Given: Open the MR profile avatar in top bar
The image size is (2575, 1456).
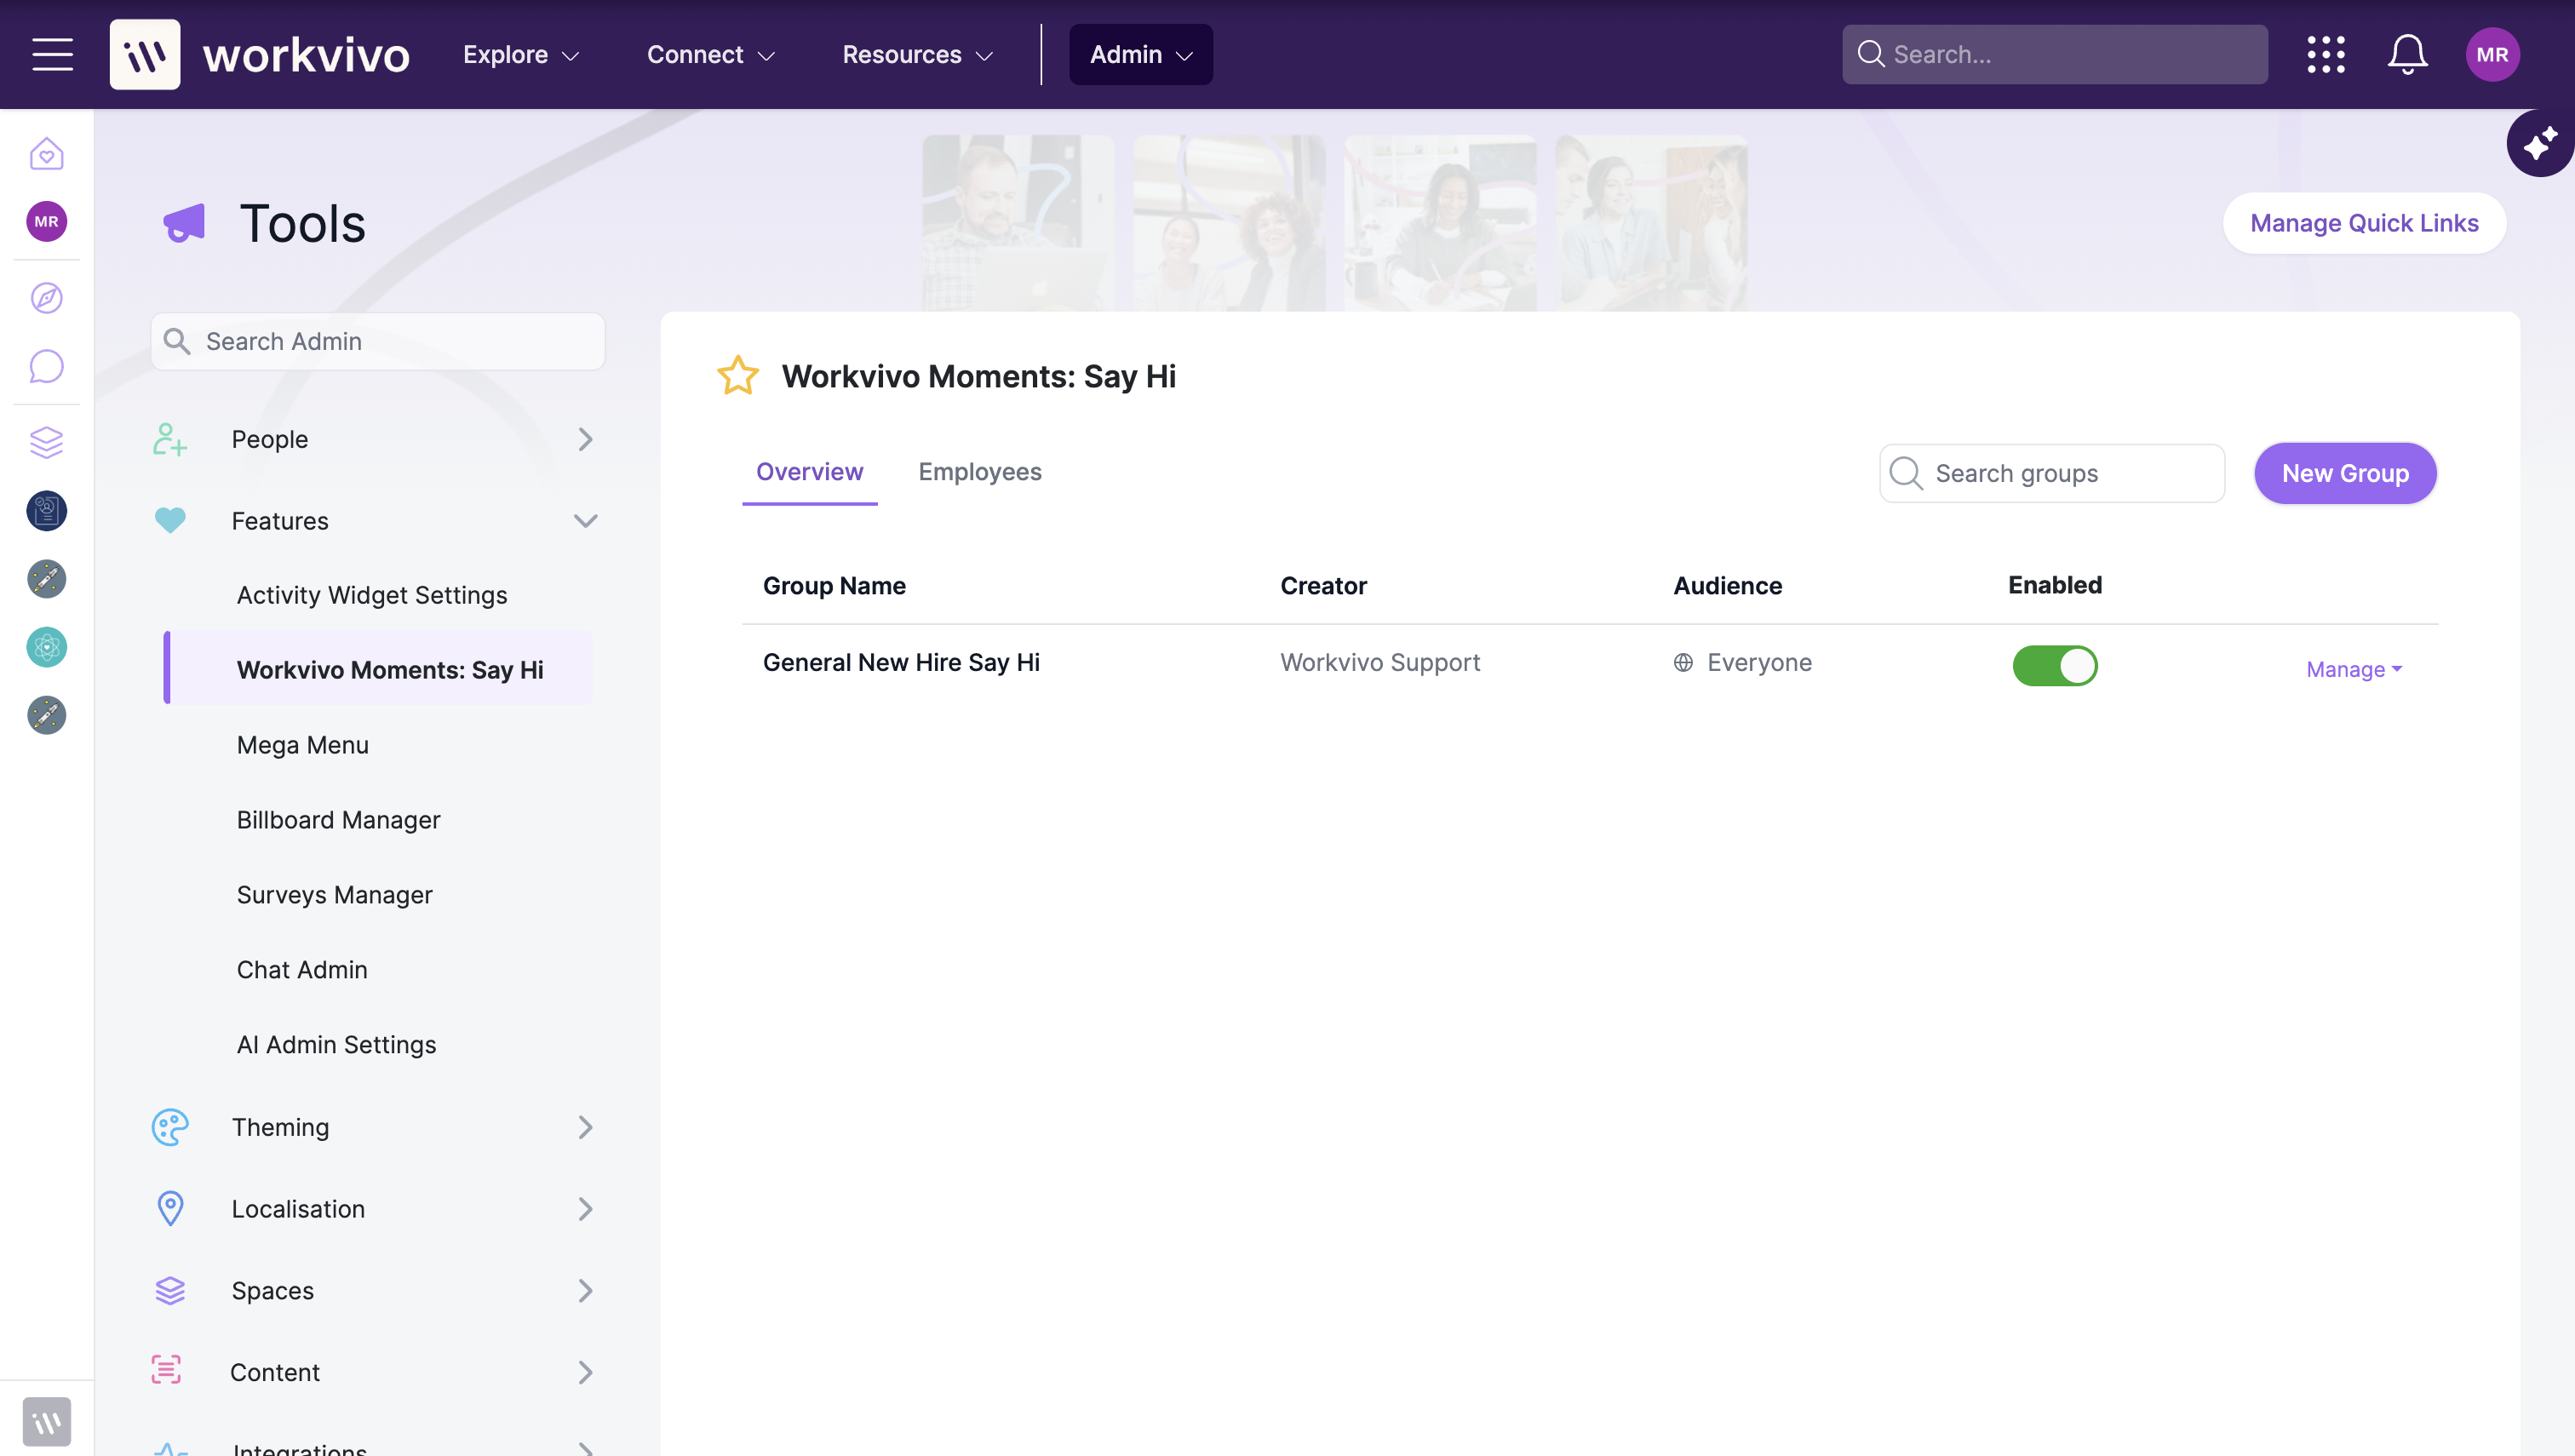Looking at the screenshot, I should pos(2491,54).
